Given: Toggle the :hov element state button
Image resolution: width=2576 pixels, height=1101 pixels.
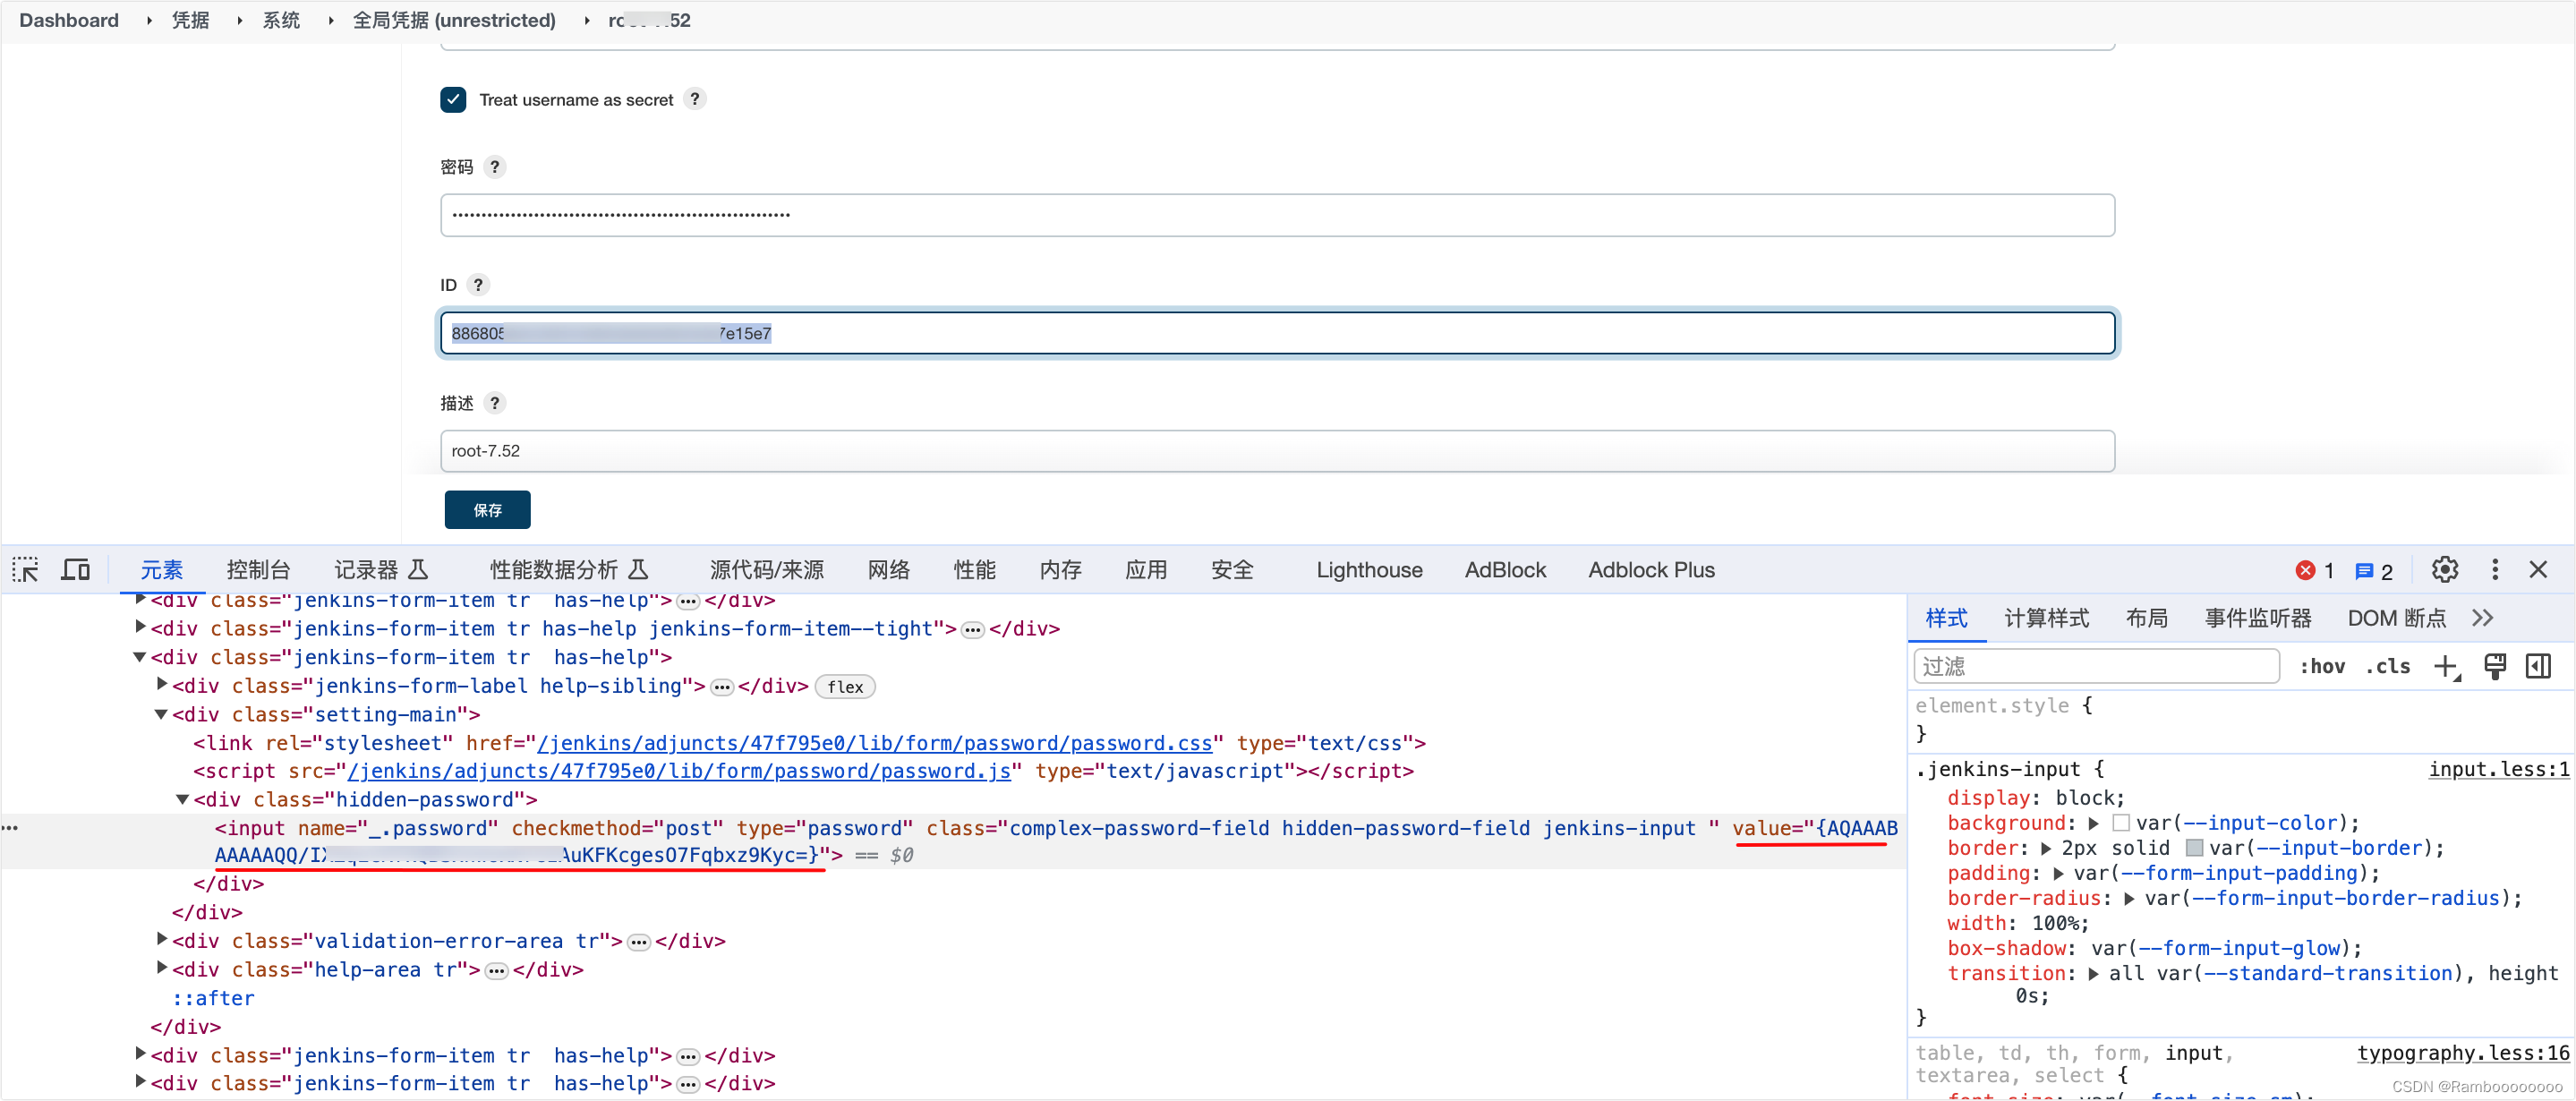Looking at the screenshot, I should pos(2322,666).
